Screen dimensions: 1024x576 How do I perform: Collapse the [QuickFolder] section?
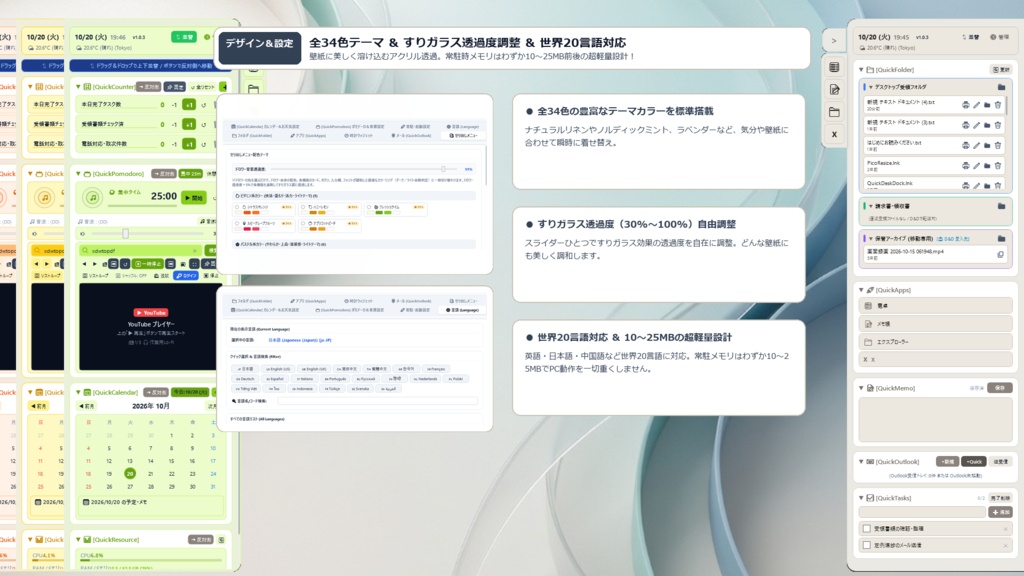861,69
